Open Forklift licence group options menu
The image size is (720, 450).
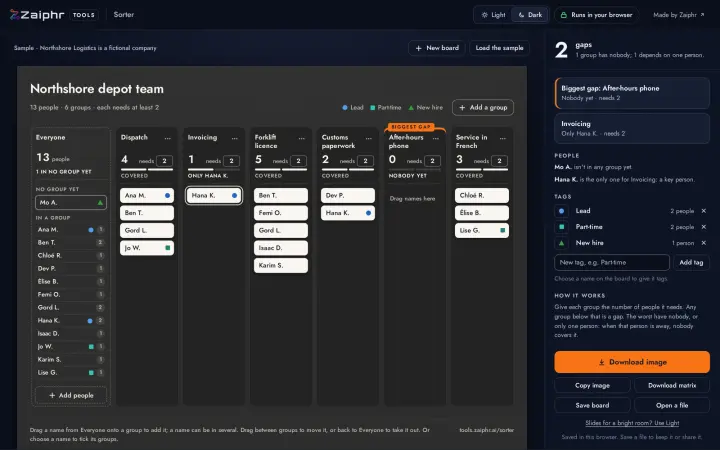click(302, 138)
